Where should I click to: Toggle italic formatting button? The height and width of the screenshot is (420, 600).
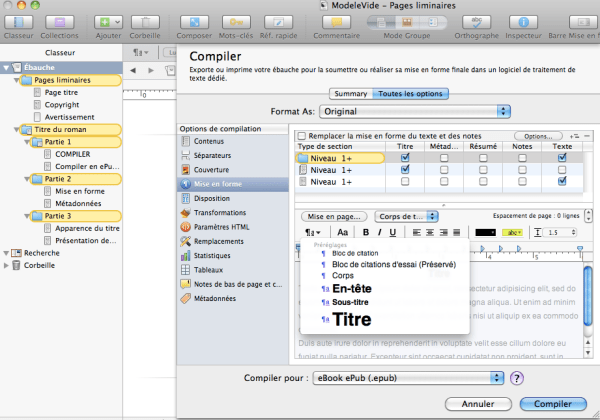pos(379,232)
